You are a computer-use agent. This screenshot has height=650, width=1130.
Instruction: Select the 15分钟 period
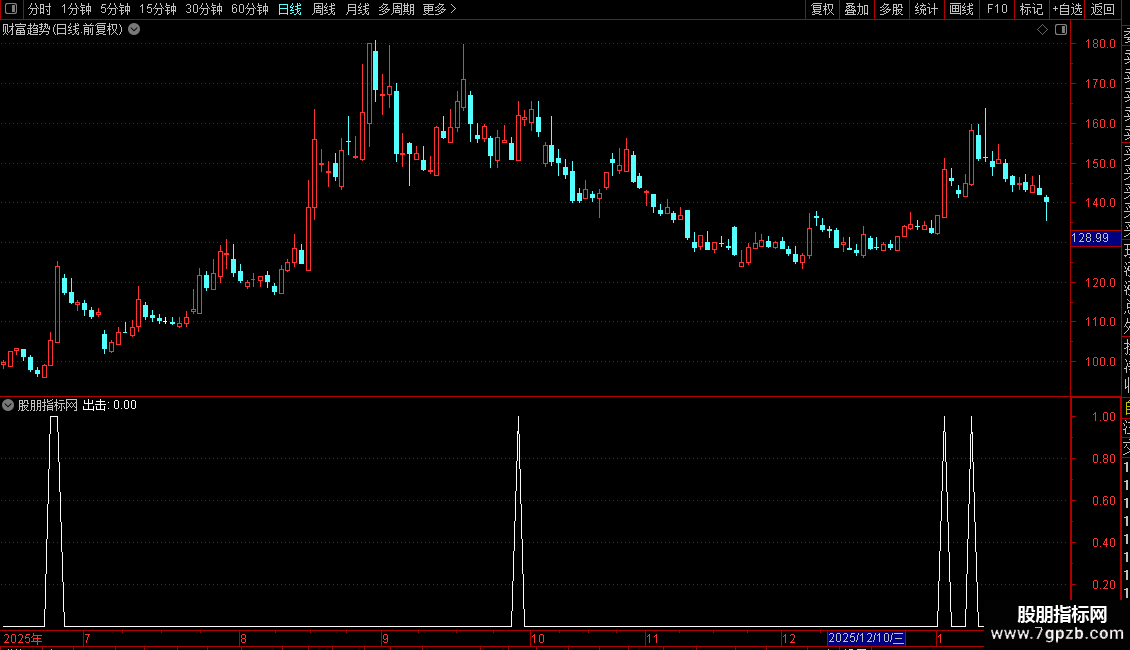point(158,9)
